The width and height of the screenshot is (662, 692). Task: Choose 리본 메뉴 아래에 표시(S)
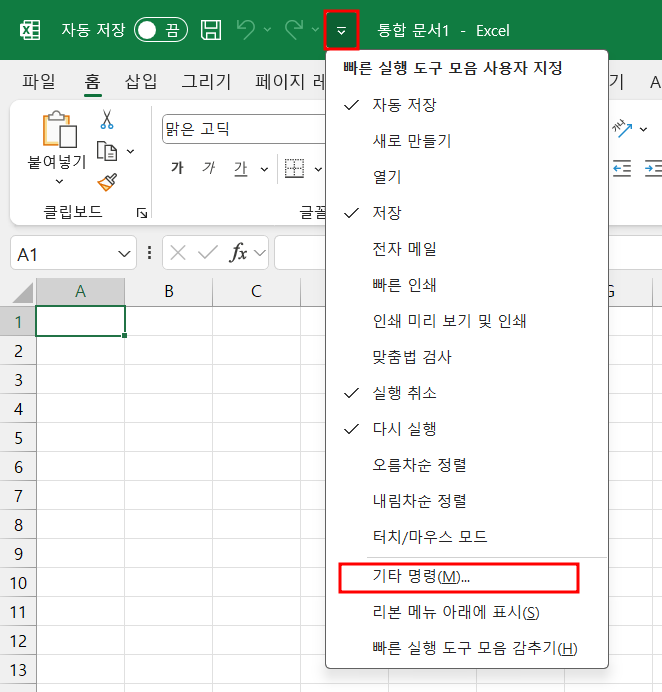tap(467, 613)
